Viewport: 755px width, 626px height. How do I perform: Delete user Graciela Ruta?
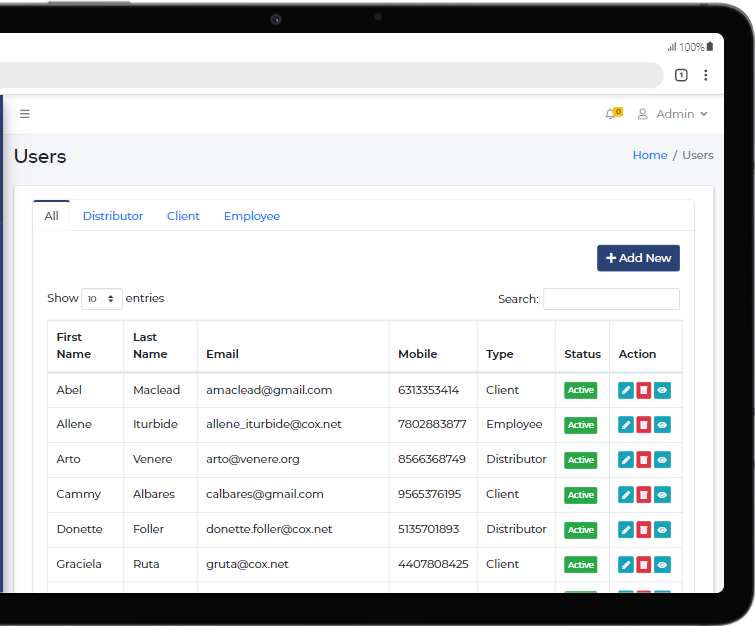pos(644,565)
